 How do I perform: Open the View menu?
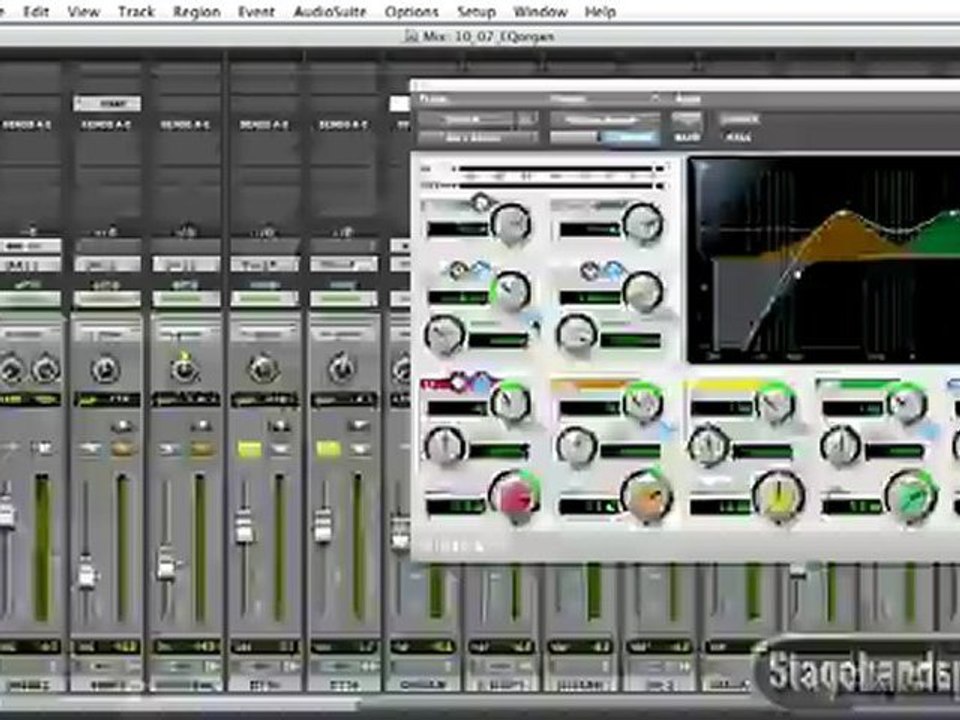click(83, 12)
